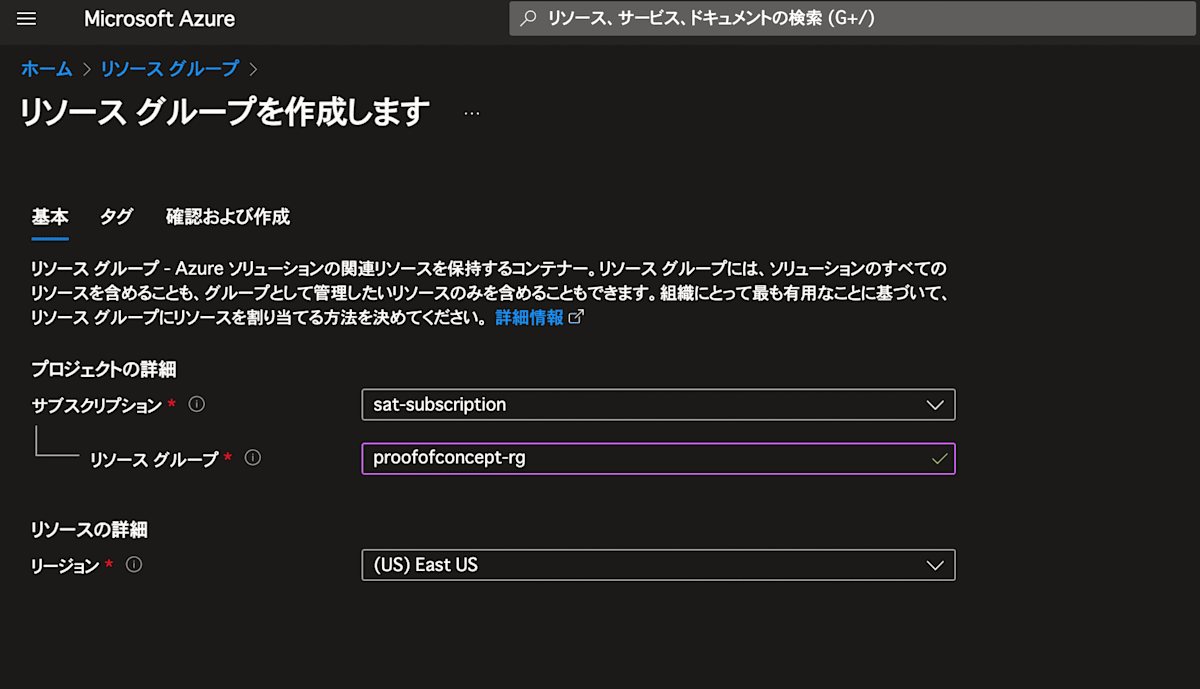
Task: Click the external link icon beside 詳細情報
Action: click(575, 318)
